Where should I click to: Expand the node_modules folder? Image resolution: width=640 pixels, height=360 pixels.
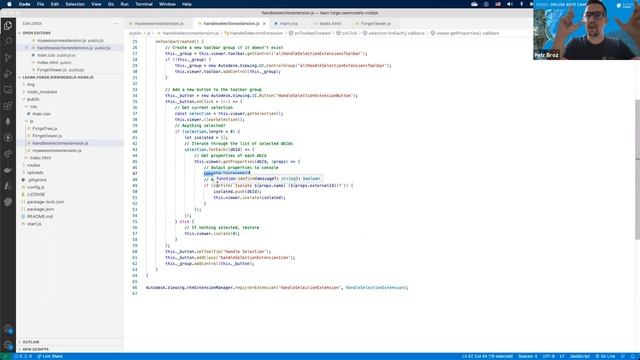[x=70, y=92]
